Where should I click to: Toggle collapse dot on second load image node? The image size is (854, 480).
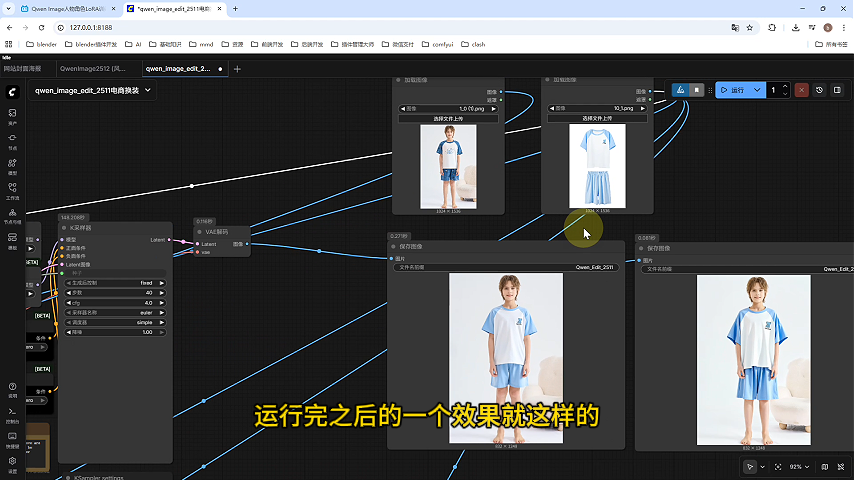[x=547, y=80]
